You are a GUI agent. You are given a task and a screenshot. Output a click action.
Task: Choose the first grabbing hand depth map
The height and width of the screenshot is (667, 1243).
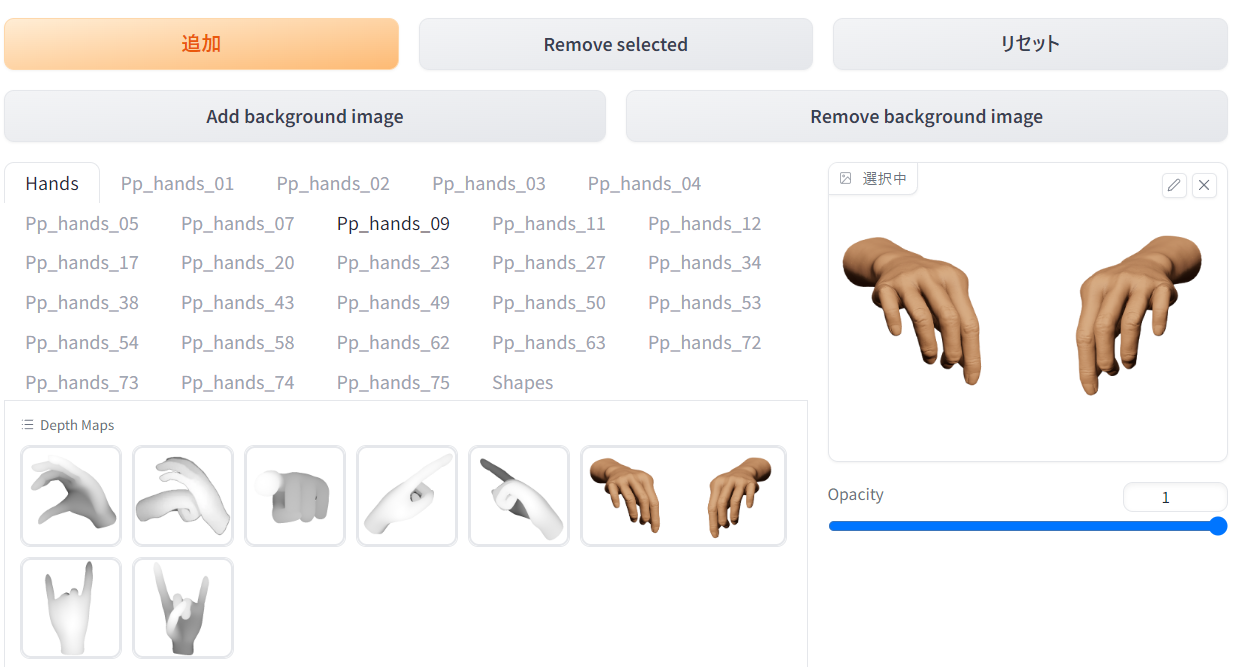coord(71,496)
